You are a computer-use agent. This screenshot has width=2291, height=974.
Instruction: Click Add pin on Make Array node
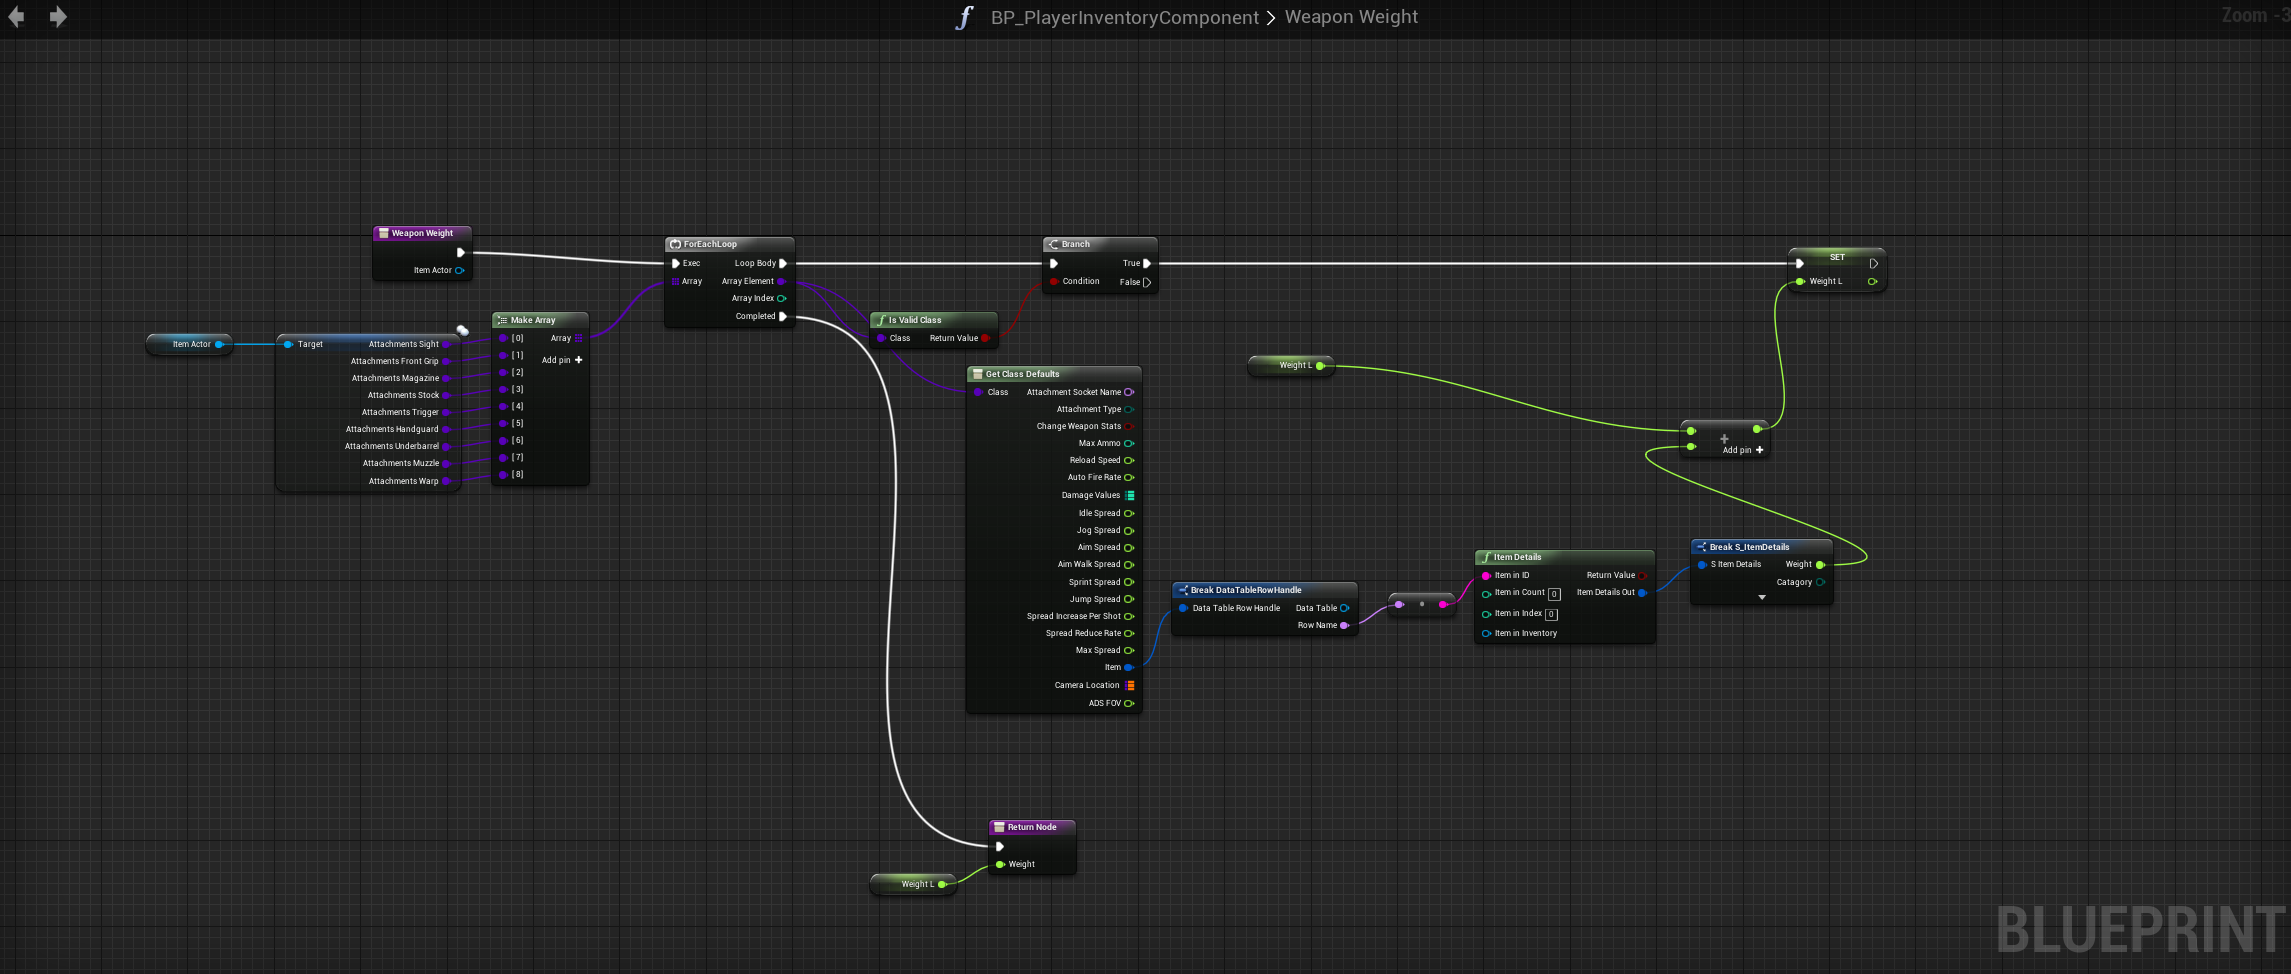(562, 360)
